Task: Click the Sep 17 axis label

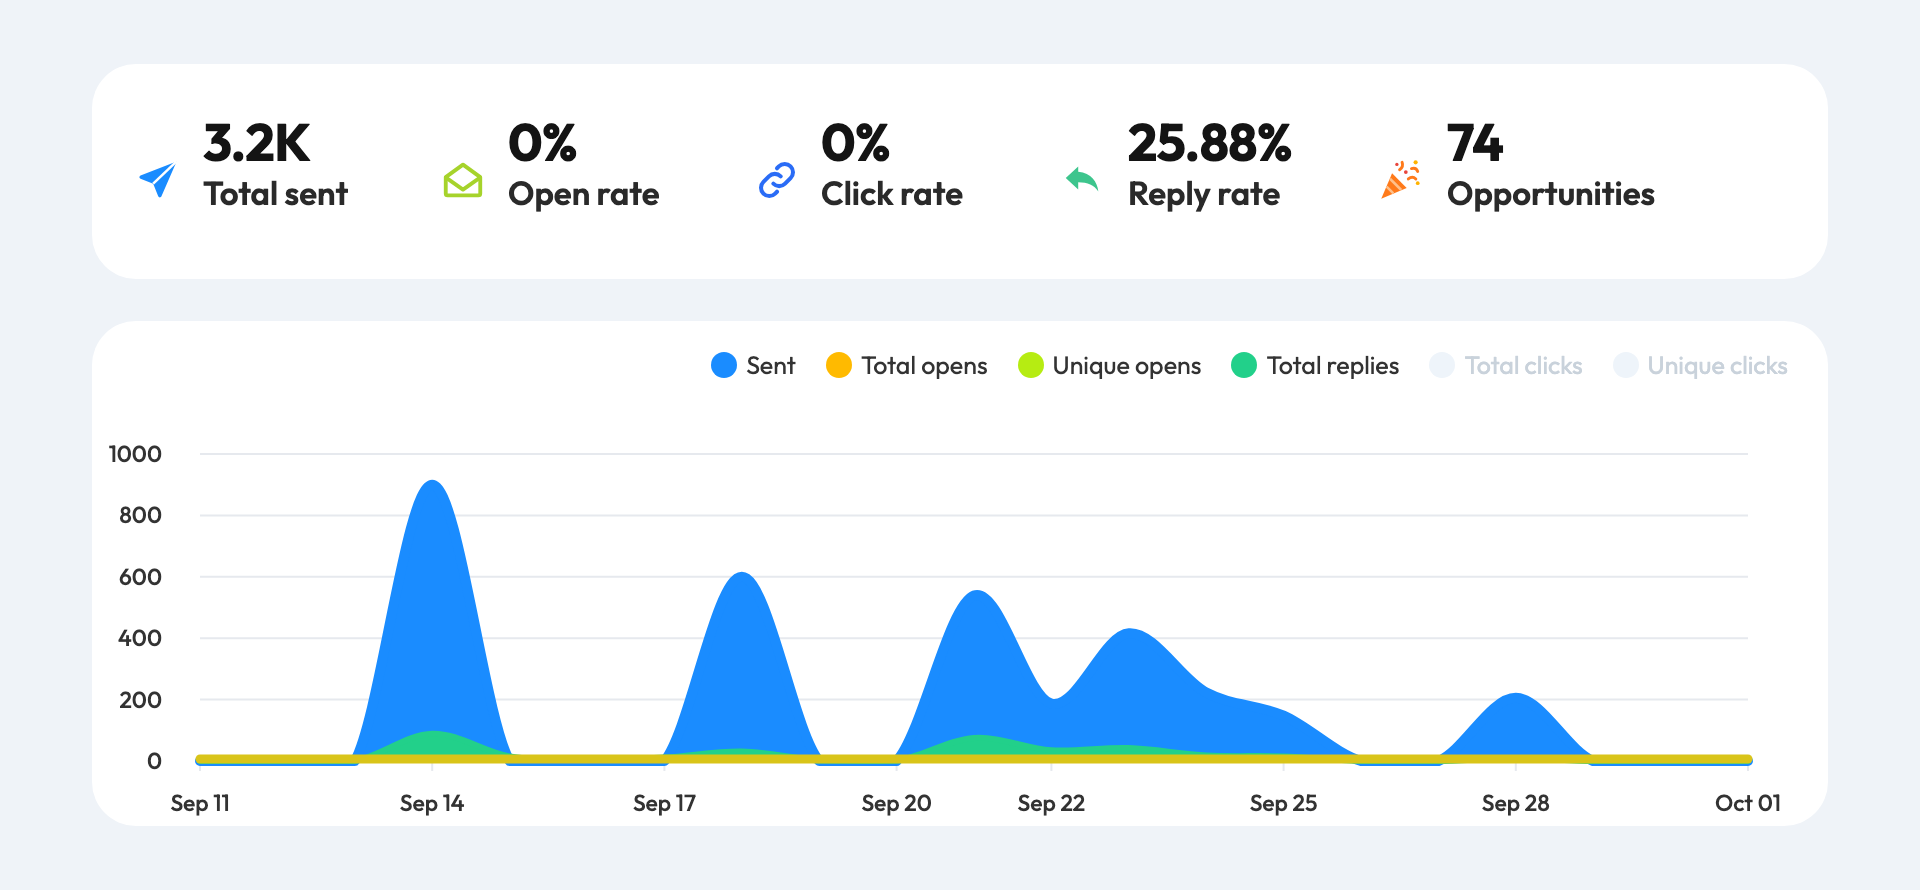Action: pos(664,804)
